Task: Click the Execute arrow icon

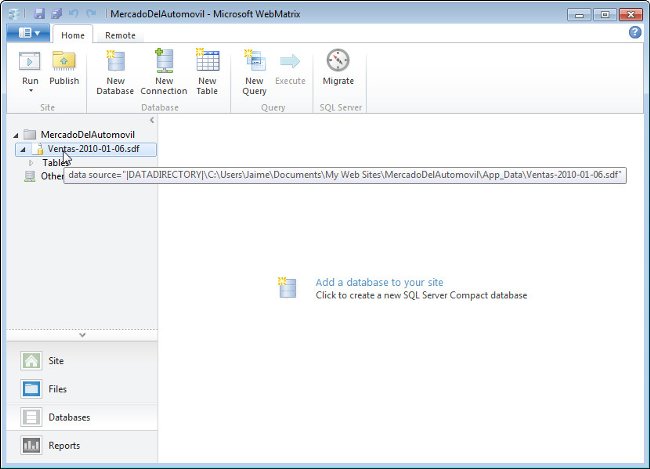Action: [x=290, y=61]
